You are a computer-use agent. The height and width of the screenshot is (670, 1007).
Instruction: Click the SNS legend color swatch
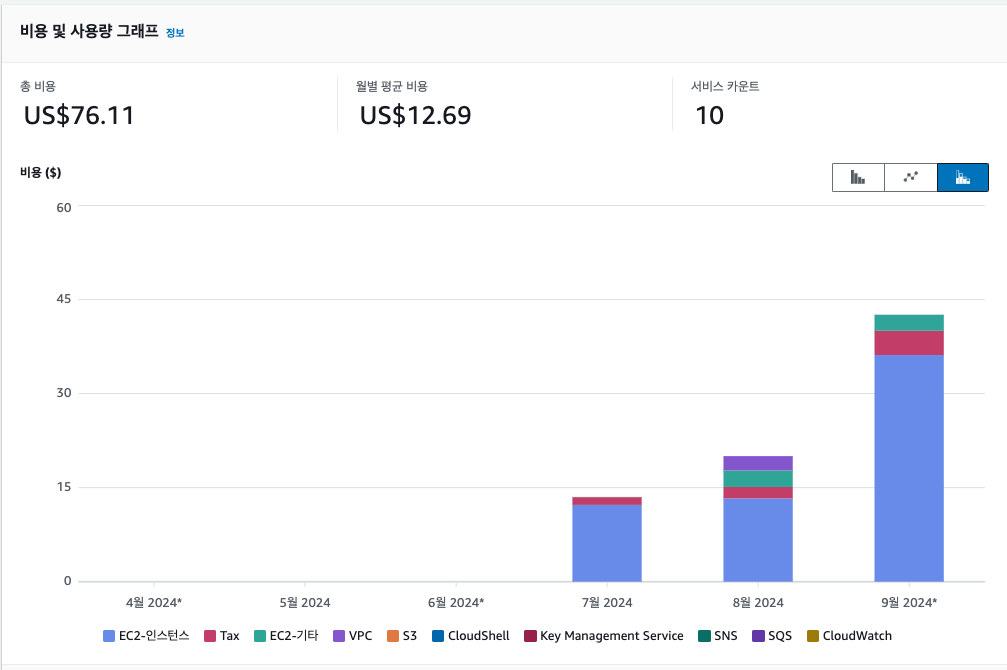[705, 636]
